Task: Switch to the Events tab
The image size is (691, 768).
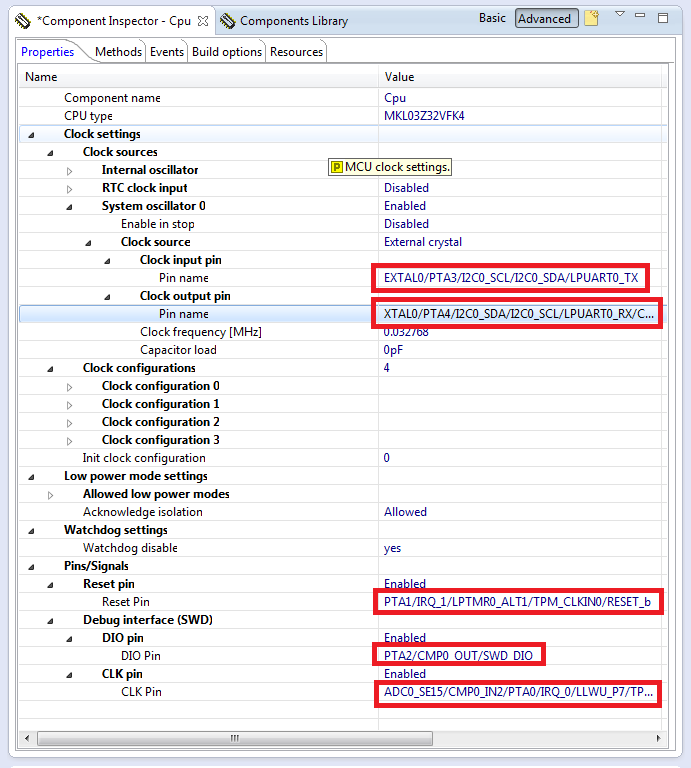Action: 167,52
